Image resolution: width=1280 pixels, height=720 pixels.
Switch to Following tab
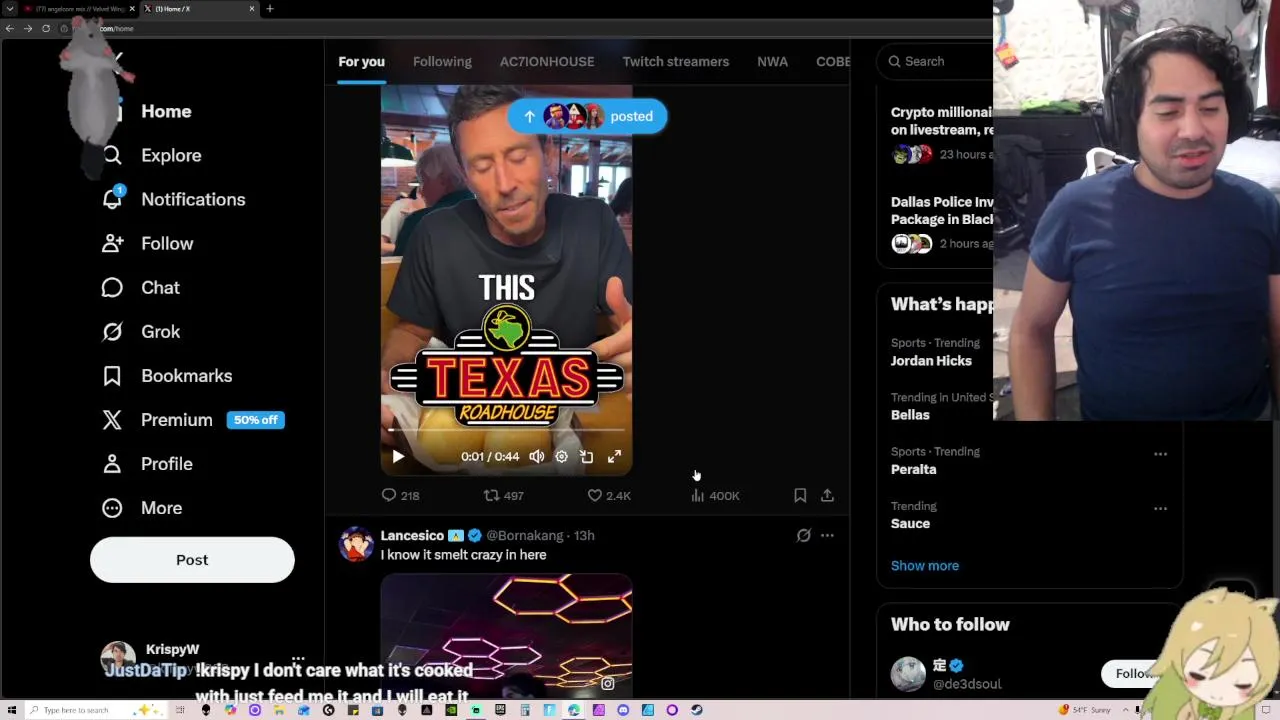click(442, 61)
